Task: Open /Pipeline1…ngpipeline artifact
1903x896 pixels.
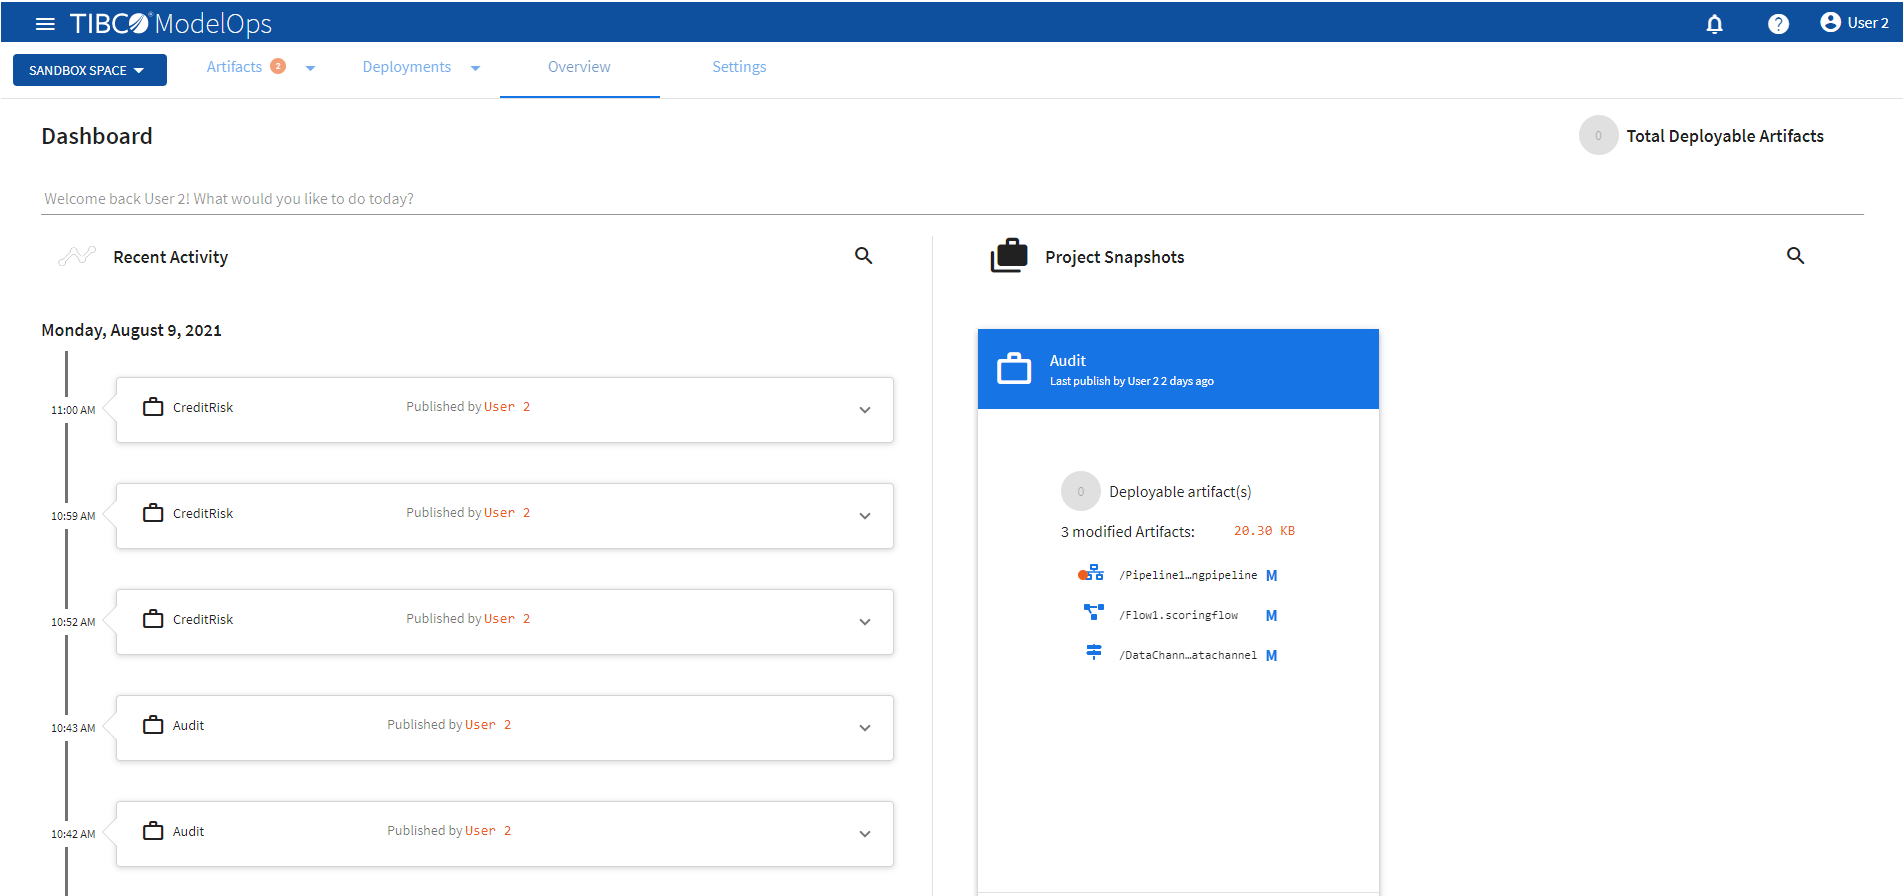Action: click(1188, 575)
